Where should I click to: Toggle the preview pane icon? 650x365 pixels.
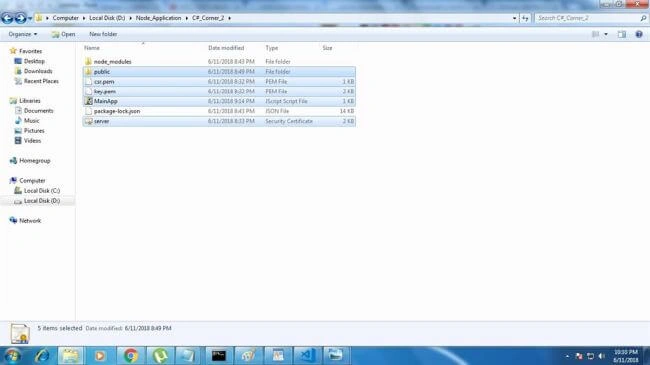(622, 34)
